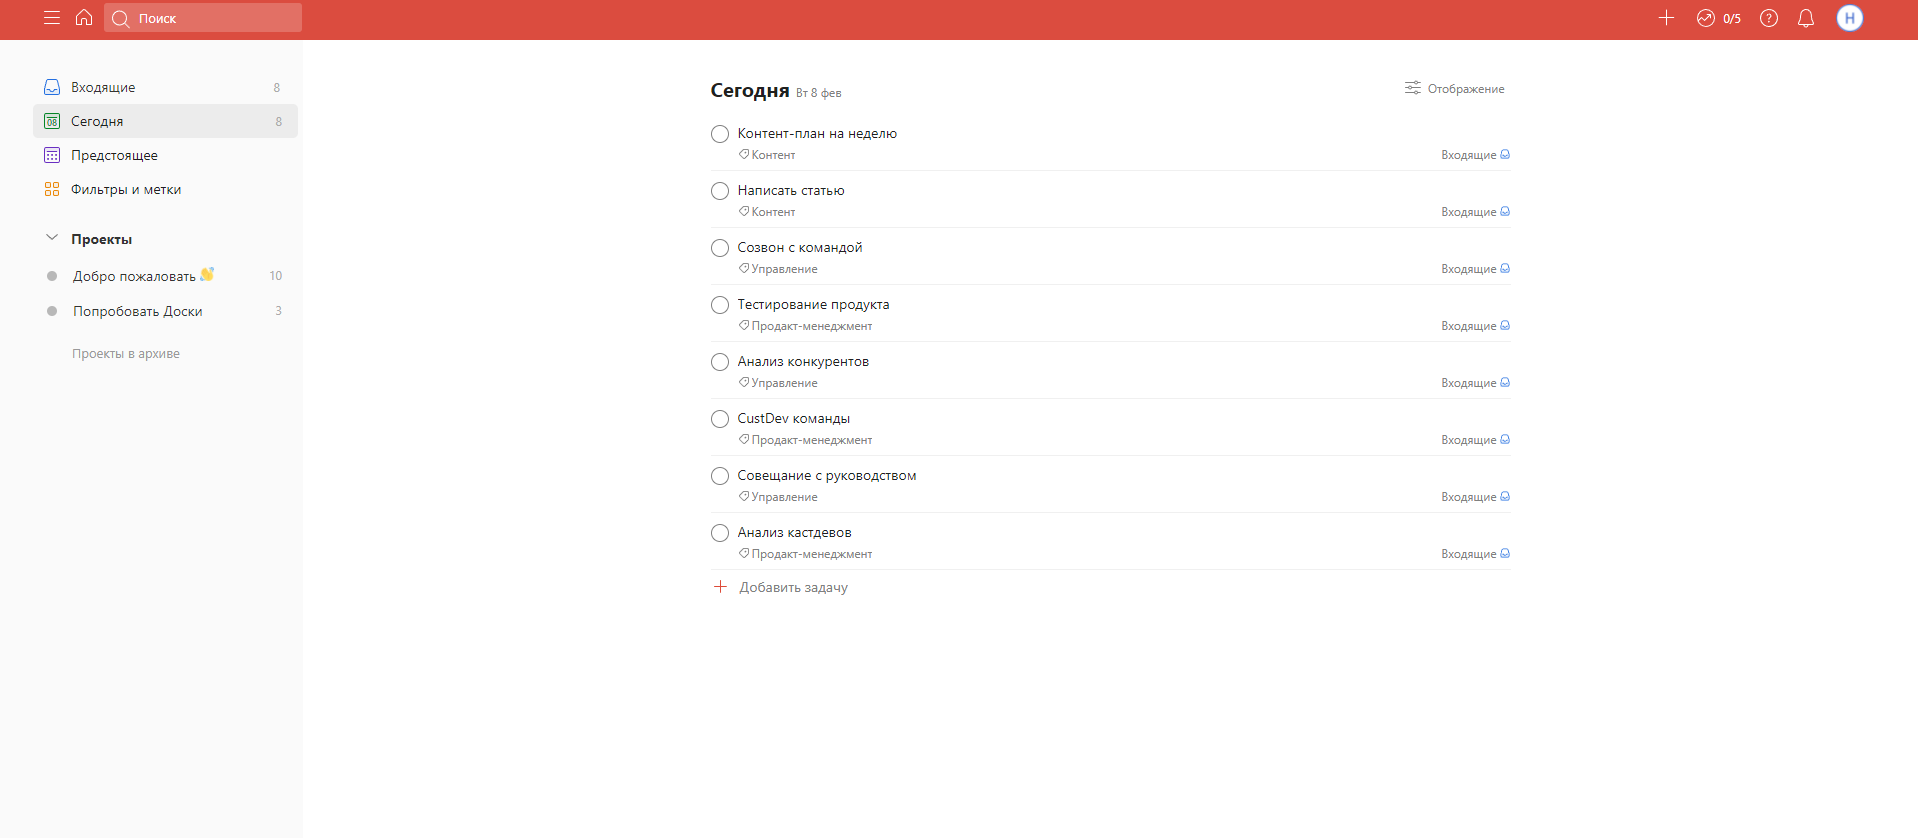The image size is (1918, 838).
Task: Open productivity 0/5 karma icon
Action: click(x=1718, y=18)
